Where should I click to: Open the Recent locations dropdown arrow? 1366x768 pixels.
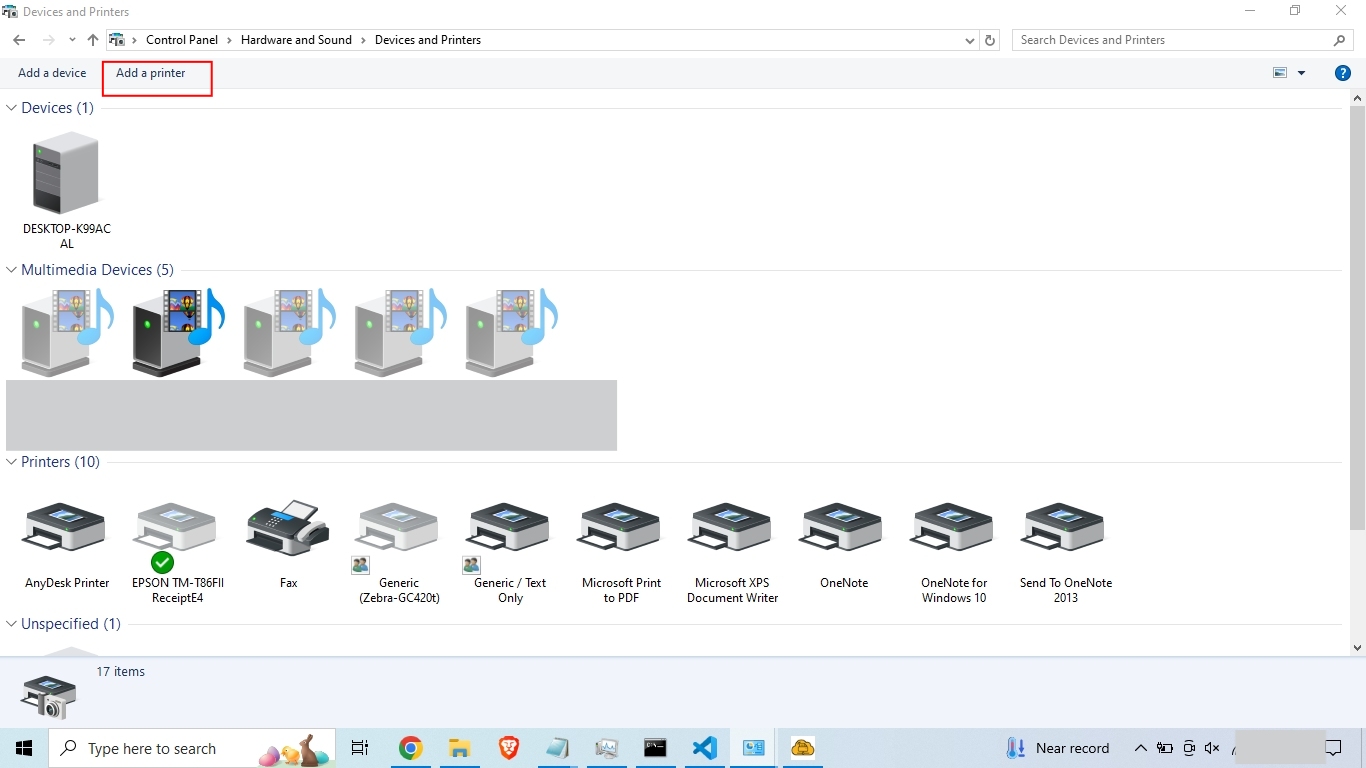72,40
